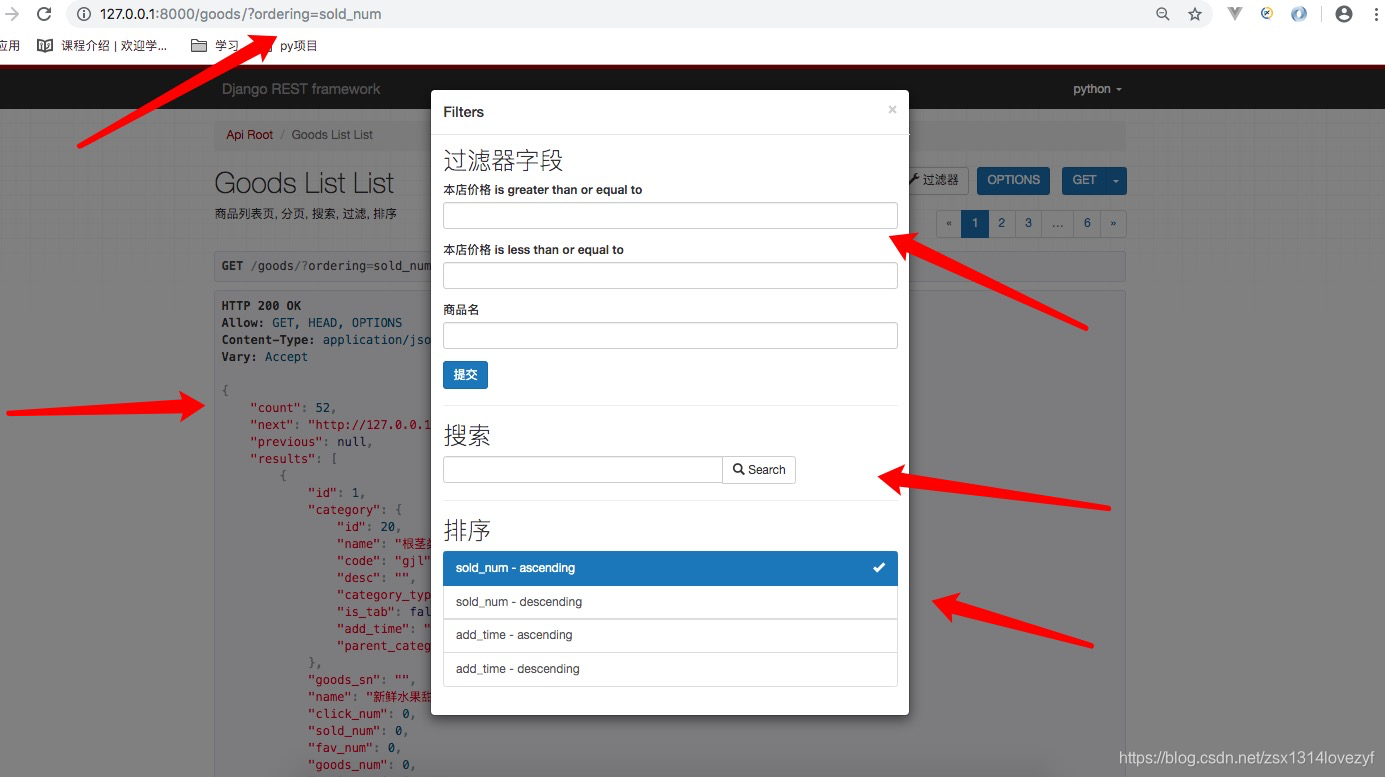Click the Goods List List breadcrumb
This screenshot has width=1385, height=777.
332,135
